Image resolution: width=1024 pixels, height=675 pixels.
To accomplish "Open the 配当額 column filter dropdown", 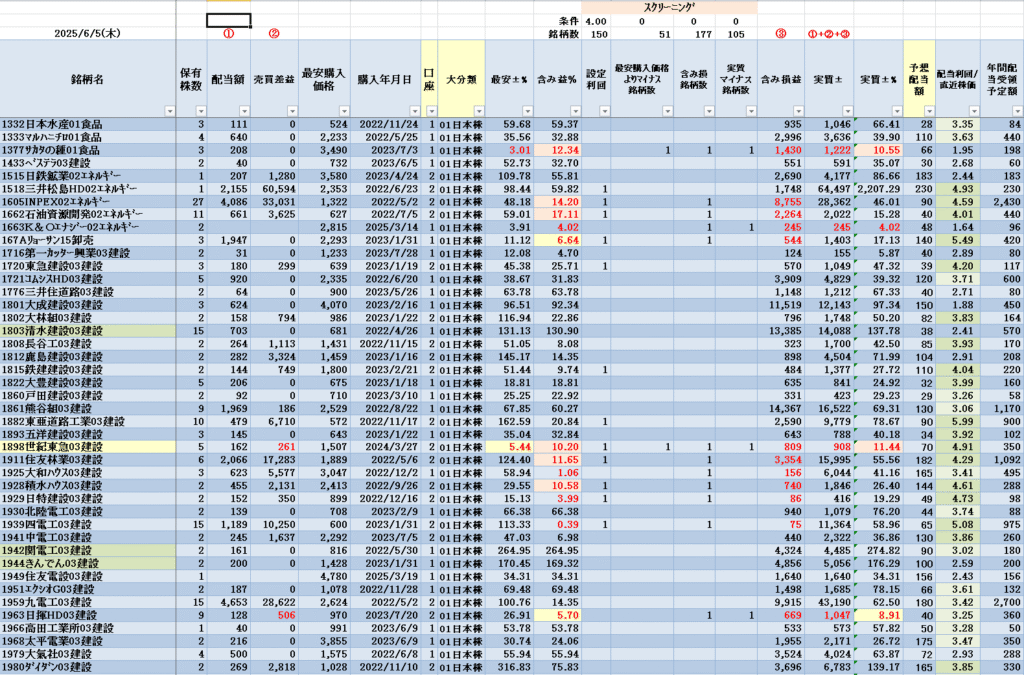I will click(x=245, y=111).
